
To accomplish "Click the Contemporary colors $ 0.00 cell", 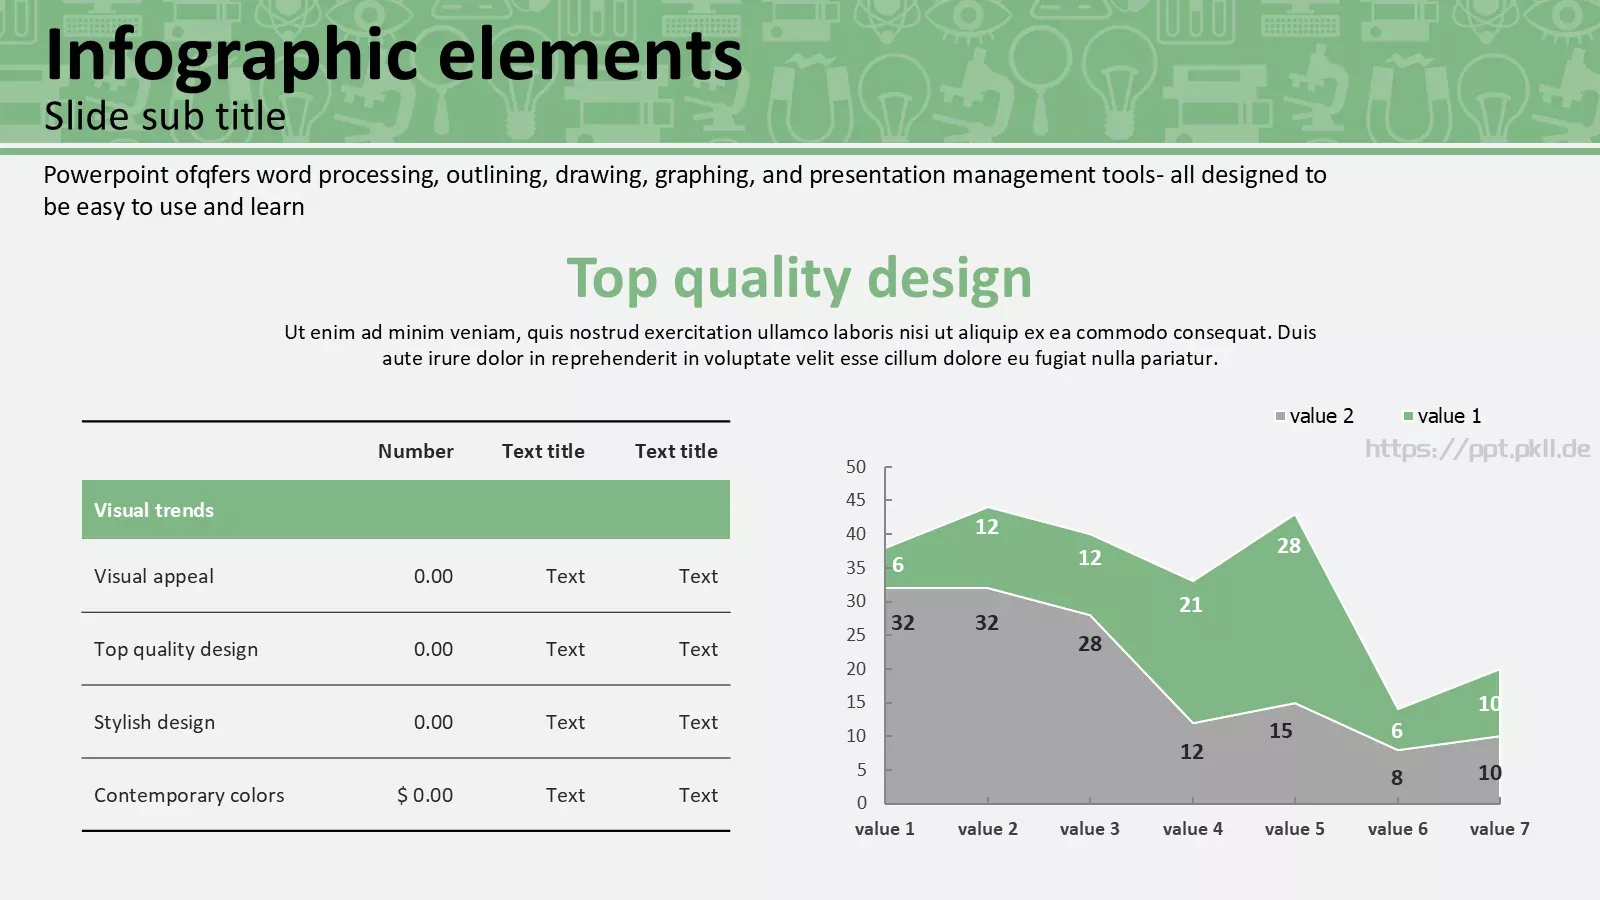I will tap(425, 796).
